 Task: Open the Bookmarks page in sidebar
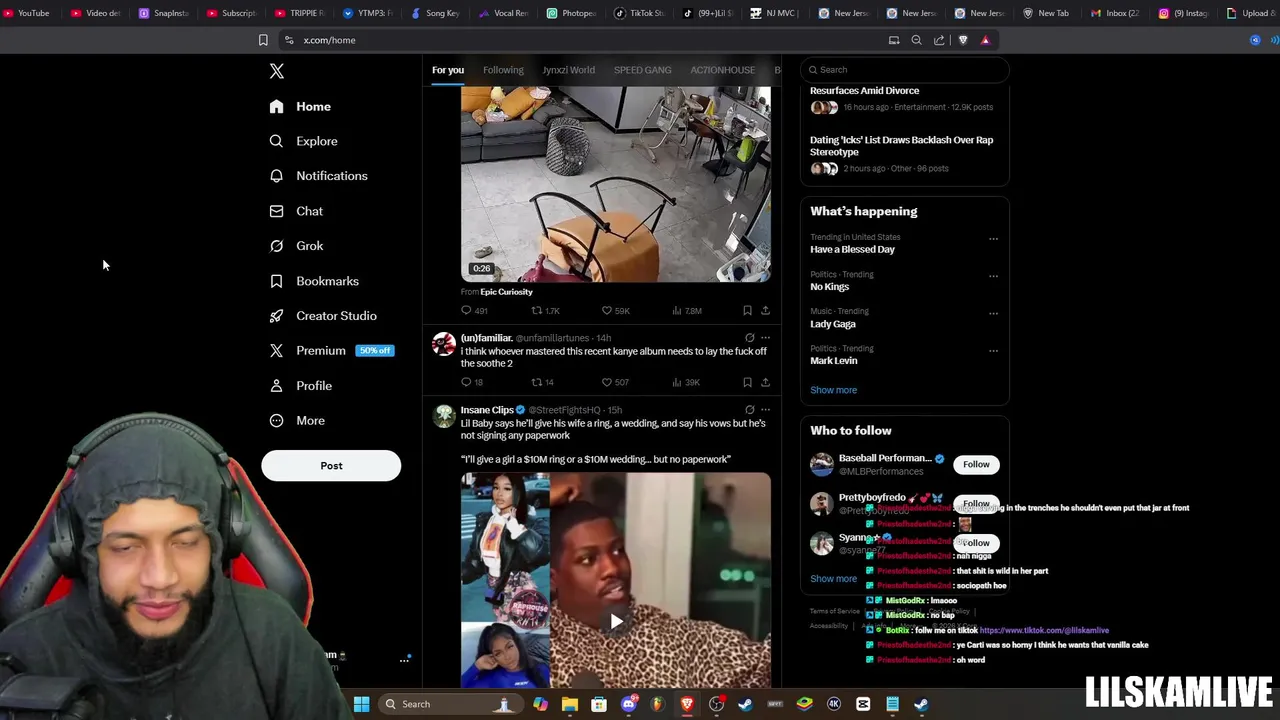[x=314, y=281]
